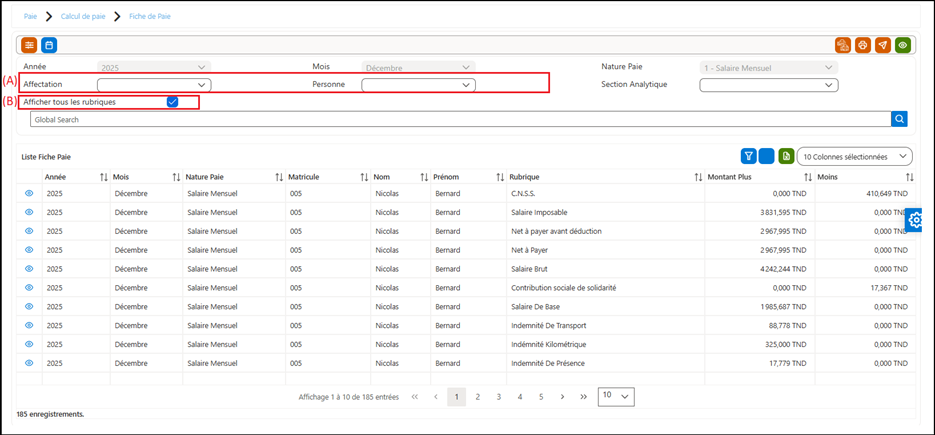This screenshot has height=435, width=935.
Task: Open the Section Analytique dropdown
Action: click(x=769, y=85)
